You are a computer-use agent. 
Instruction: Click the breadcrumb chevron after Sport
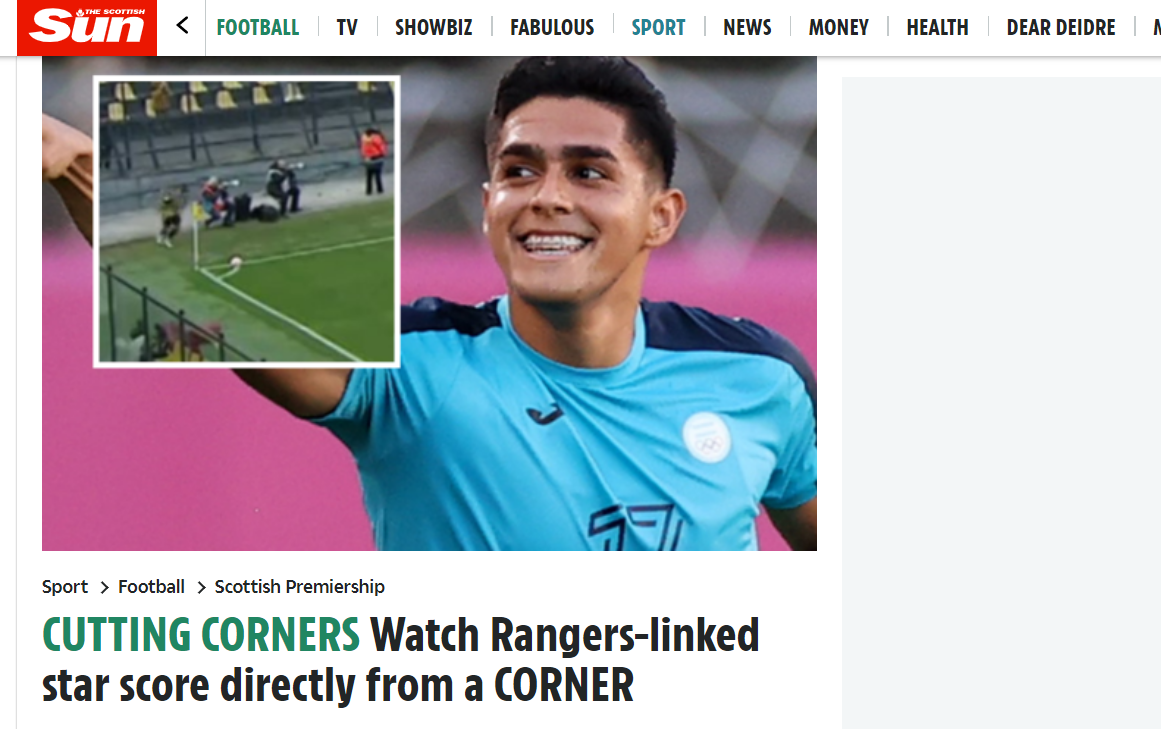(104, 588)
